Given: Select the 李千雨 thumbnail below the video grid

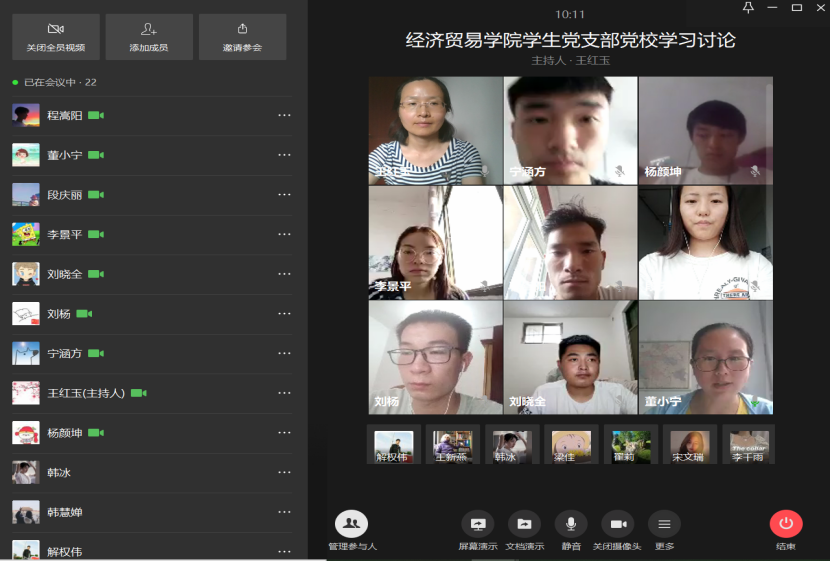Looking at the screenshot, I should tap(749, 447).
